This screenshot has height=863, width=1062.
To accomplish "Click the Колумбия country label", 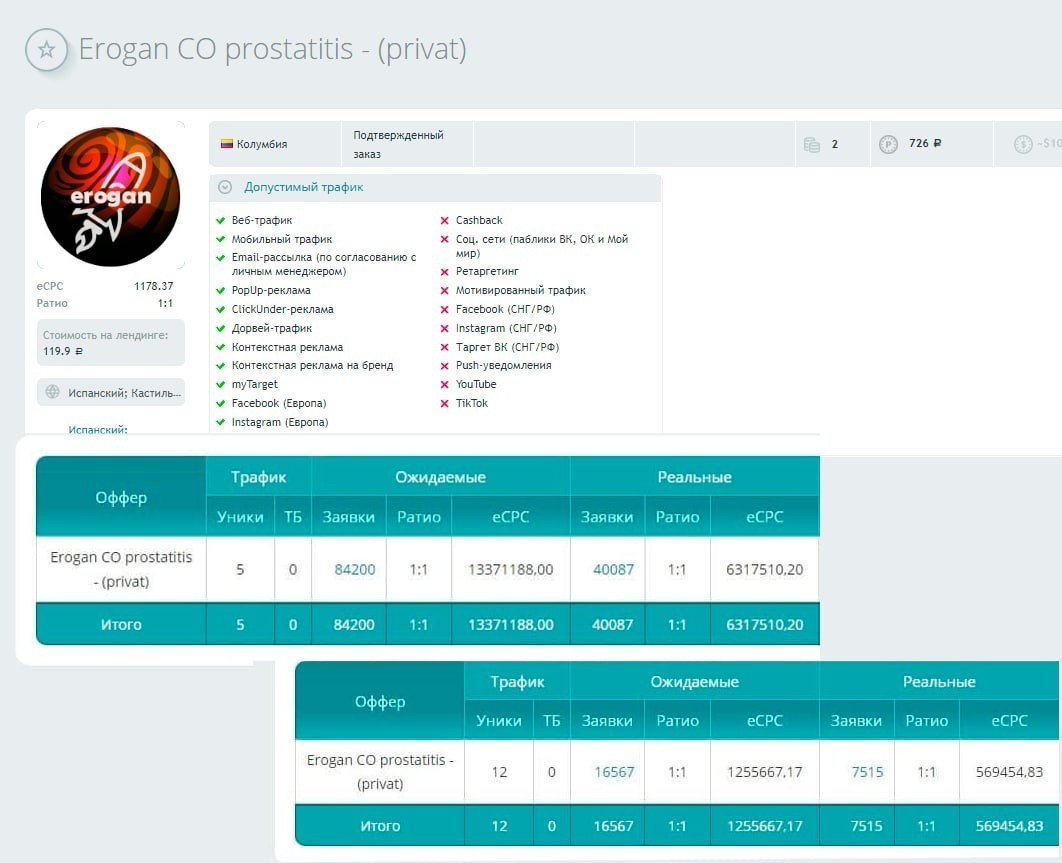I will tap(262, 144).
